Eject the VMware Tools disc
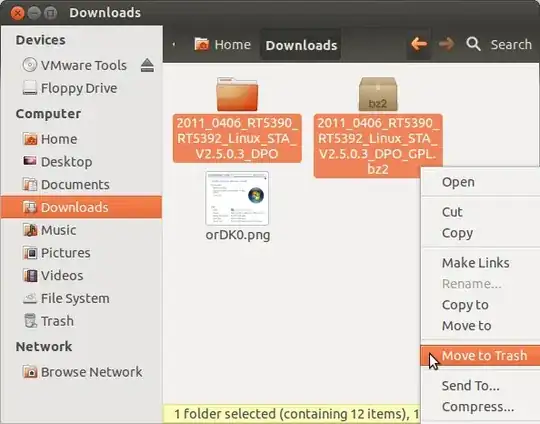Viewport: 540px width, 424px height. pos(147,65)
